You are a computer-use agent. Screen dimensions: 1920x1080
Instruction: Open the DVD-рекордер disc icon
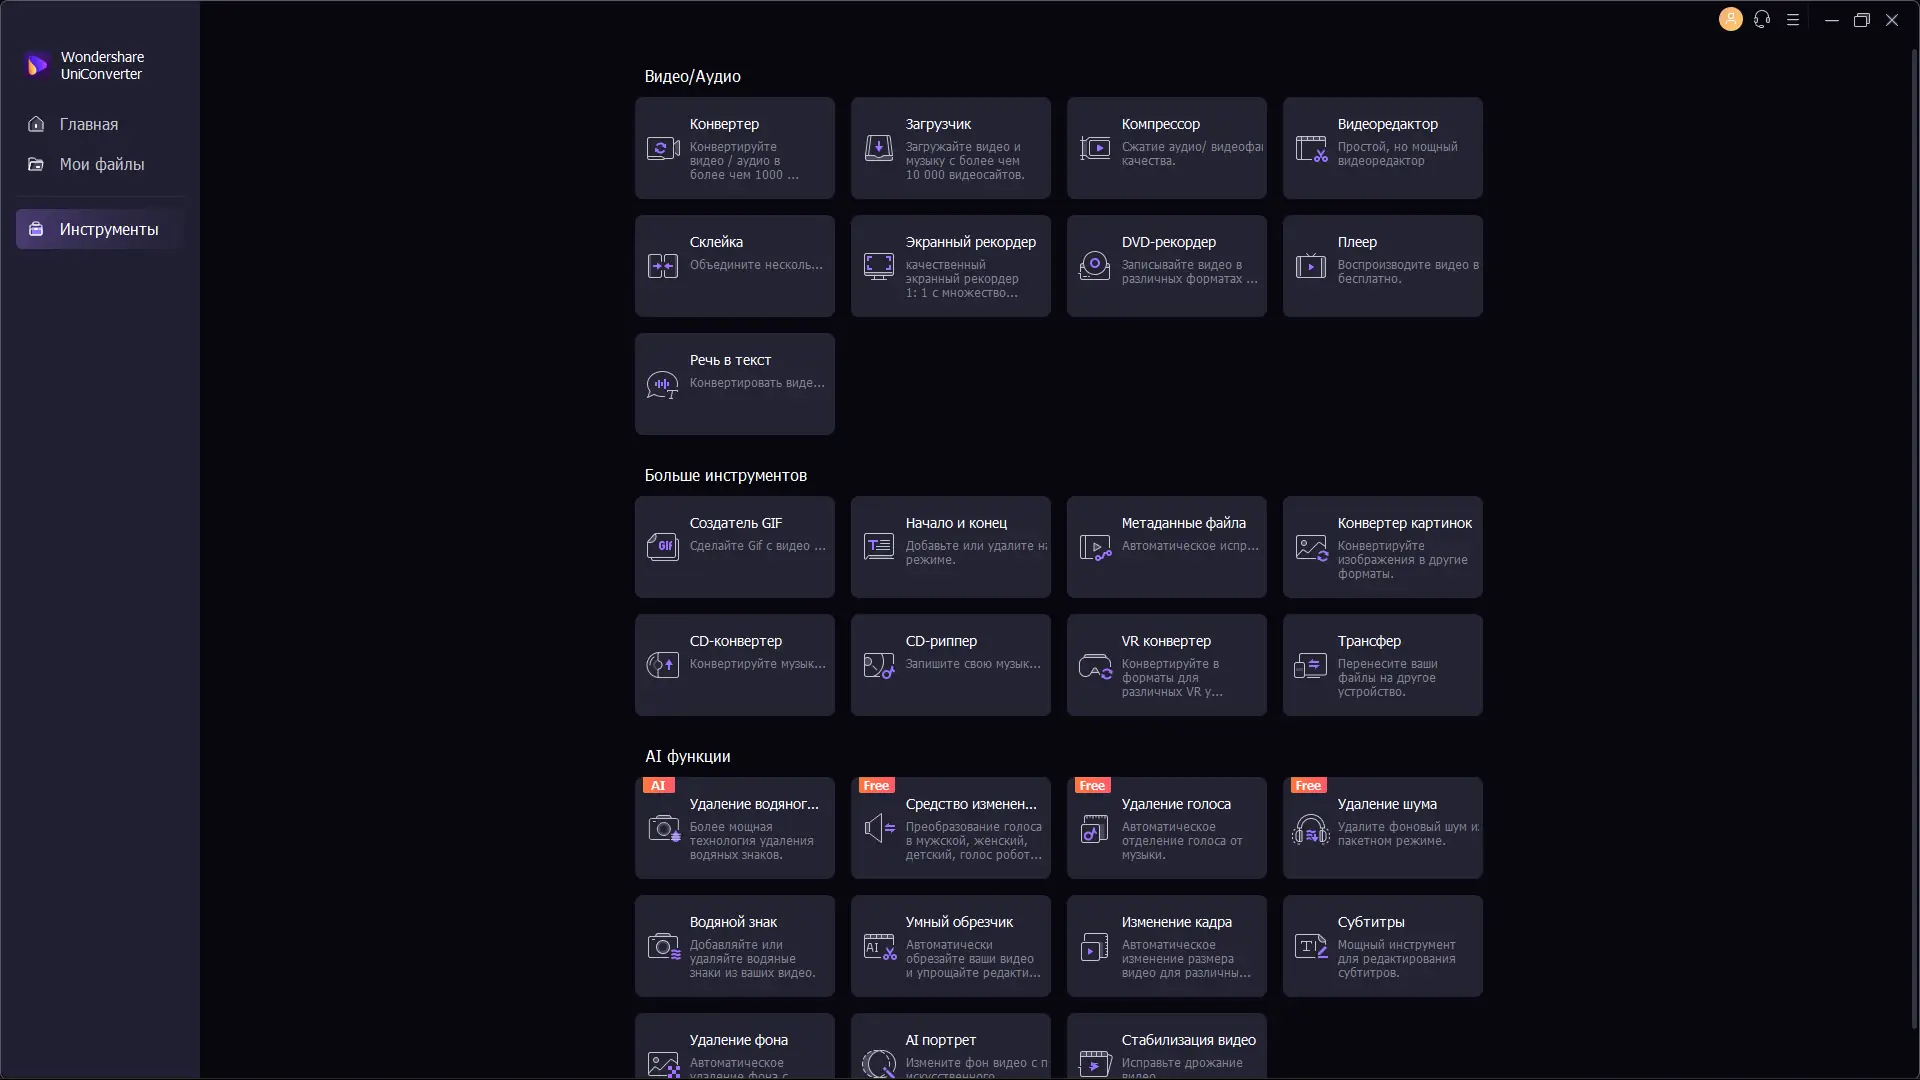[x=1095, y=266]
